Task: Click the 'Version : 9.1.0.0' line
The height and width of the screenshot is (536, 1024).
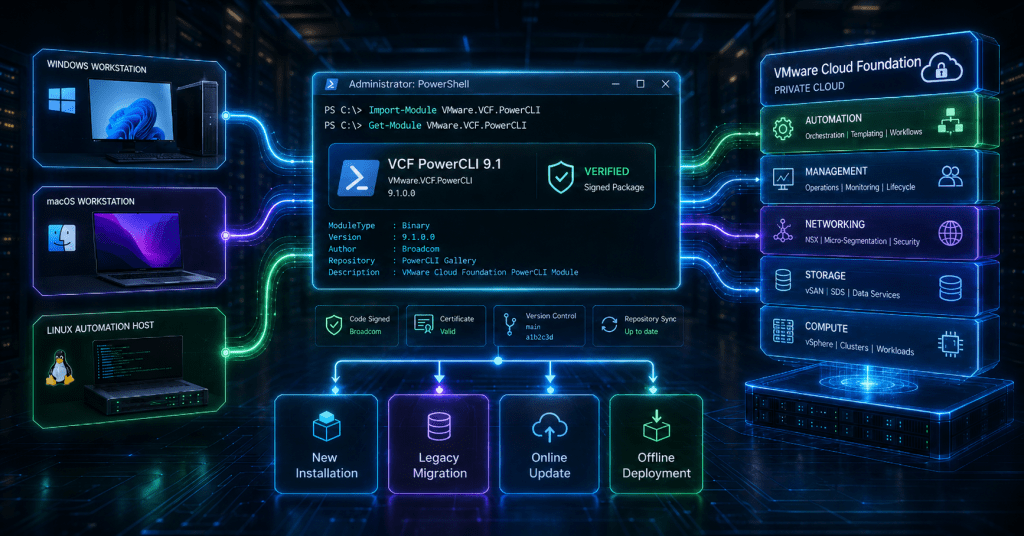Action: coord(381,237)
